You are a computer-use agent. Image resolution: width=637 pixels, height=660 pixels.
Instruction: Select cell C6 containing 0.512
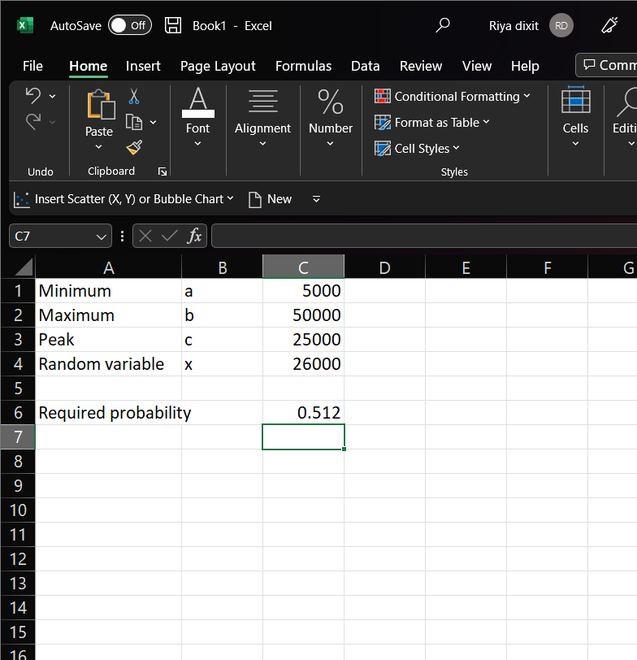pos(303,412)
